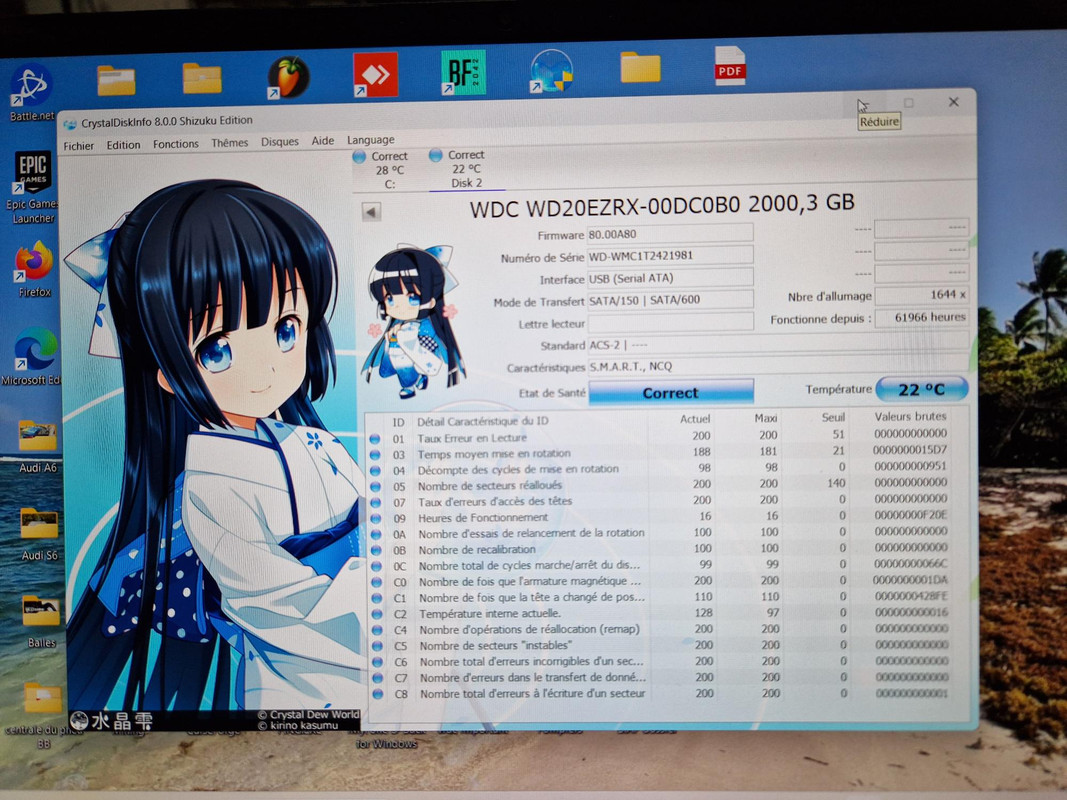Open the Fonctions menu

pyautogui.click(x=176, y=144)
